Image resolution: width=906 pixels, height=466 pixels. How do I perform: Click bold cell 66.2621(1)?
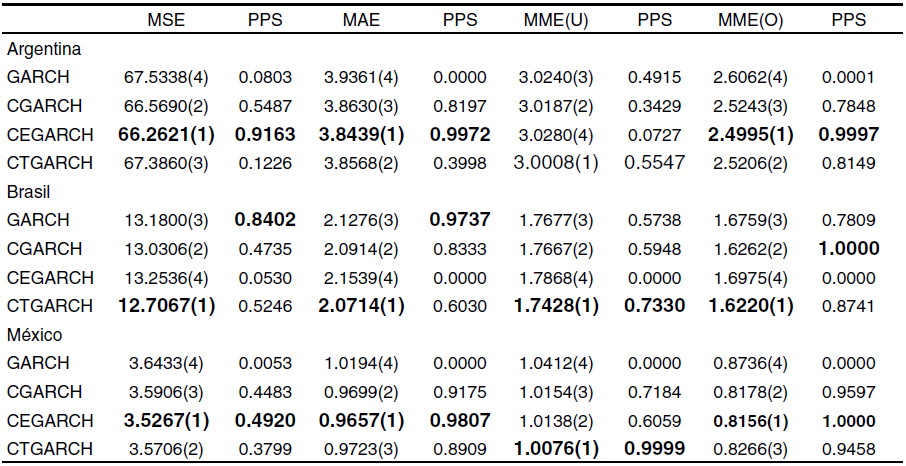click(x=166, y=134)
